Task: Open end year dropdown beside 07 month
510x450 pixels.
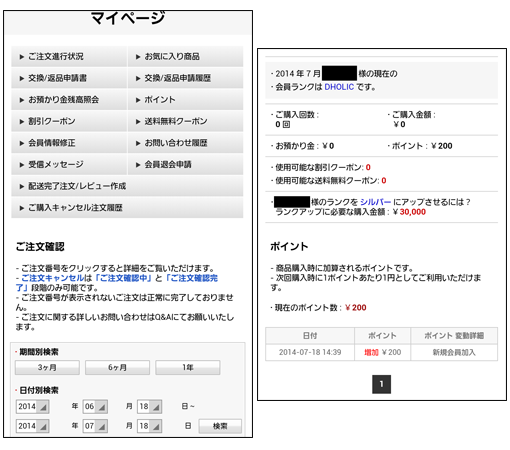Action: [x=33, y=426]
